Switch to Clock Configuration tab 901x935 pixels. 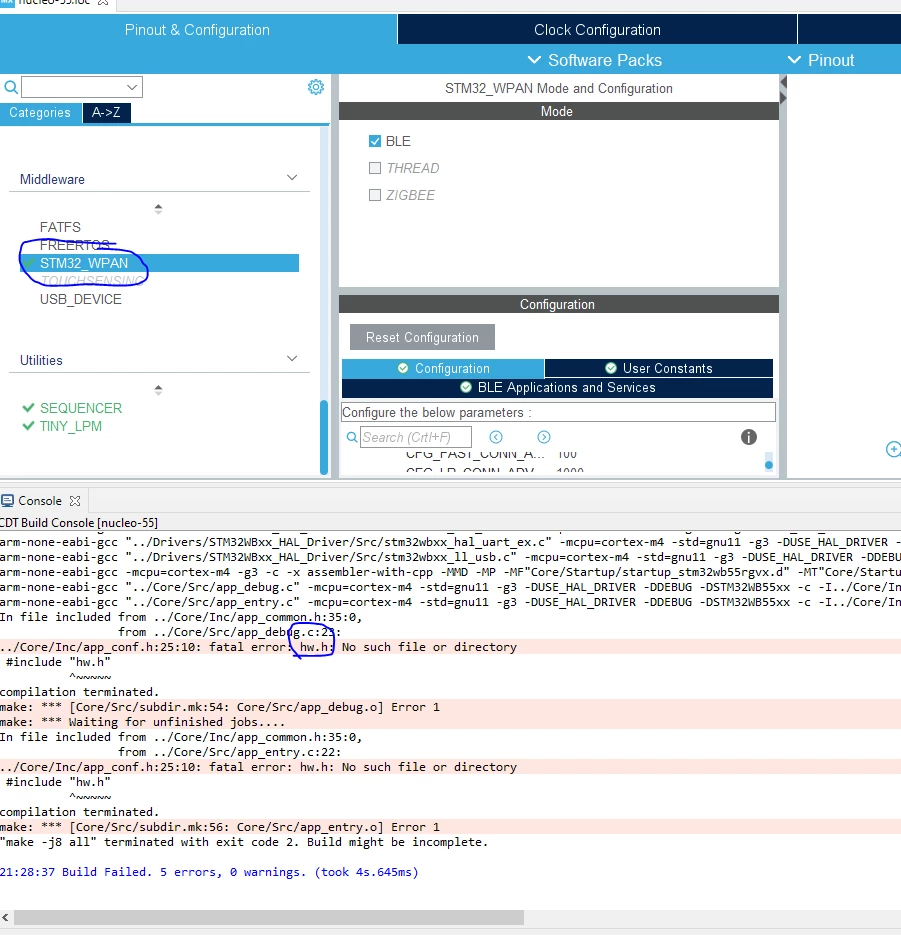(597, 30)
